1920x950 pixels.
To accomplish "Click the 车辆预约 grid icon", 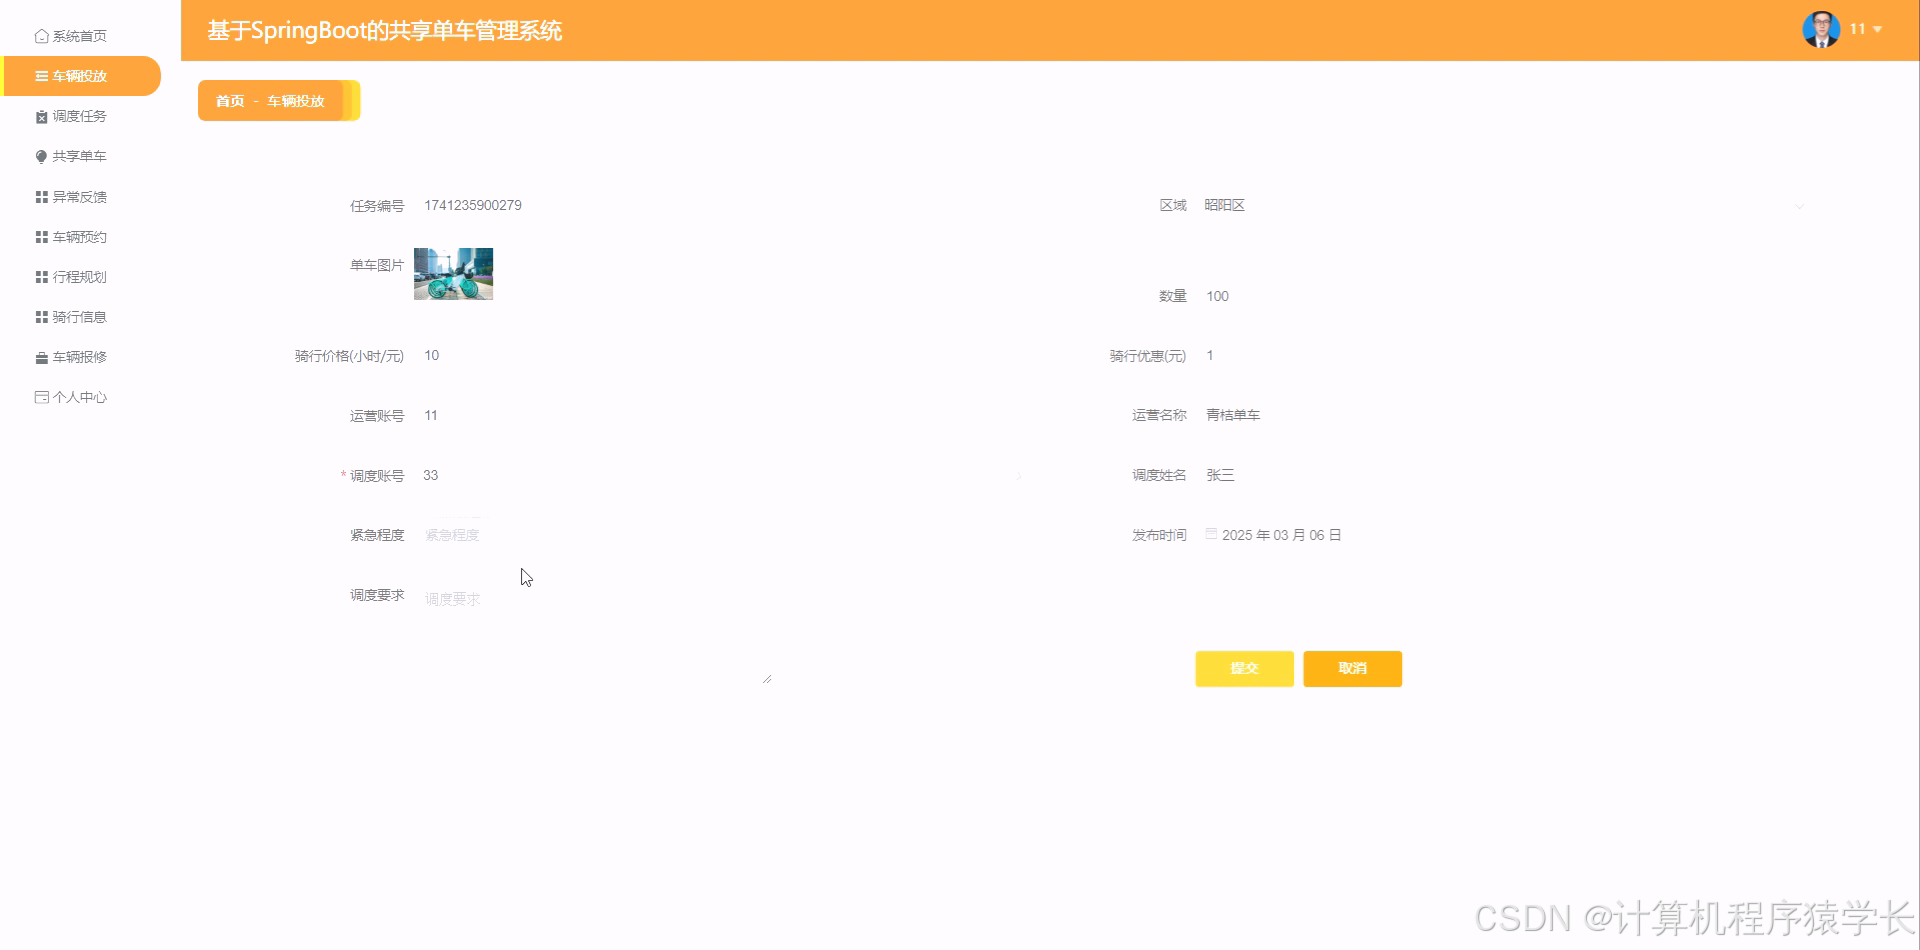I will (x=40, y=236).
